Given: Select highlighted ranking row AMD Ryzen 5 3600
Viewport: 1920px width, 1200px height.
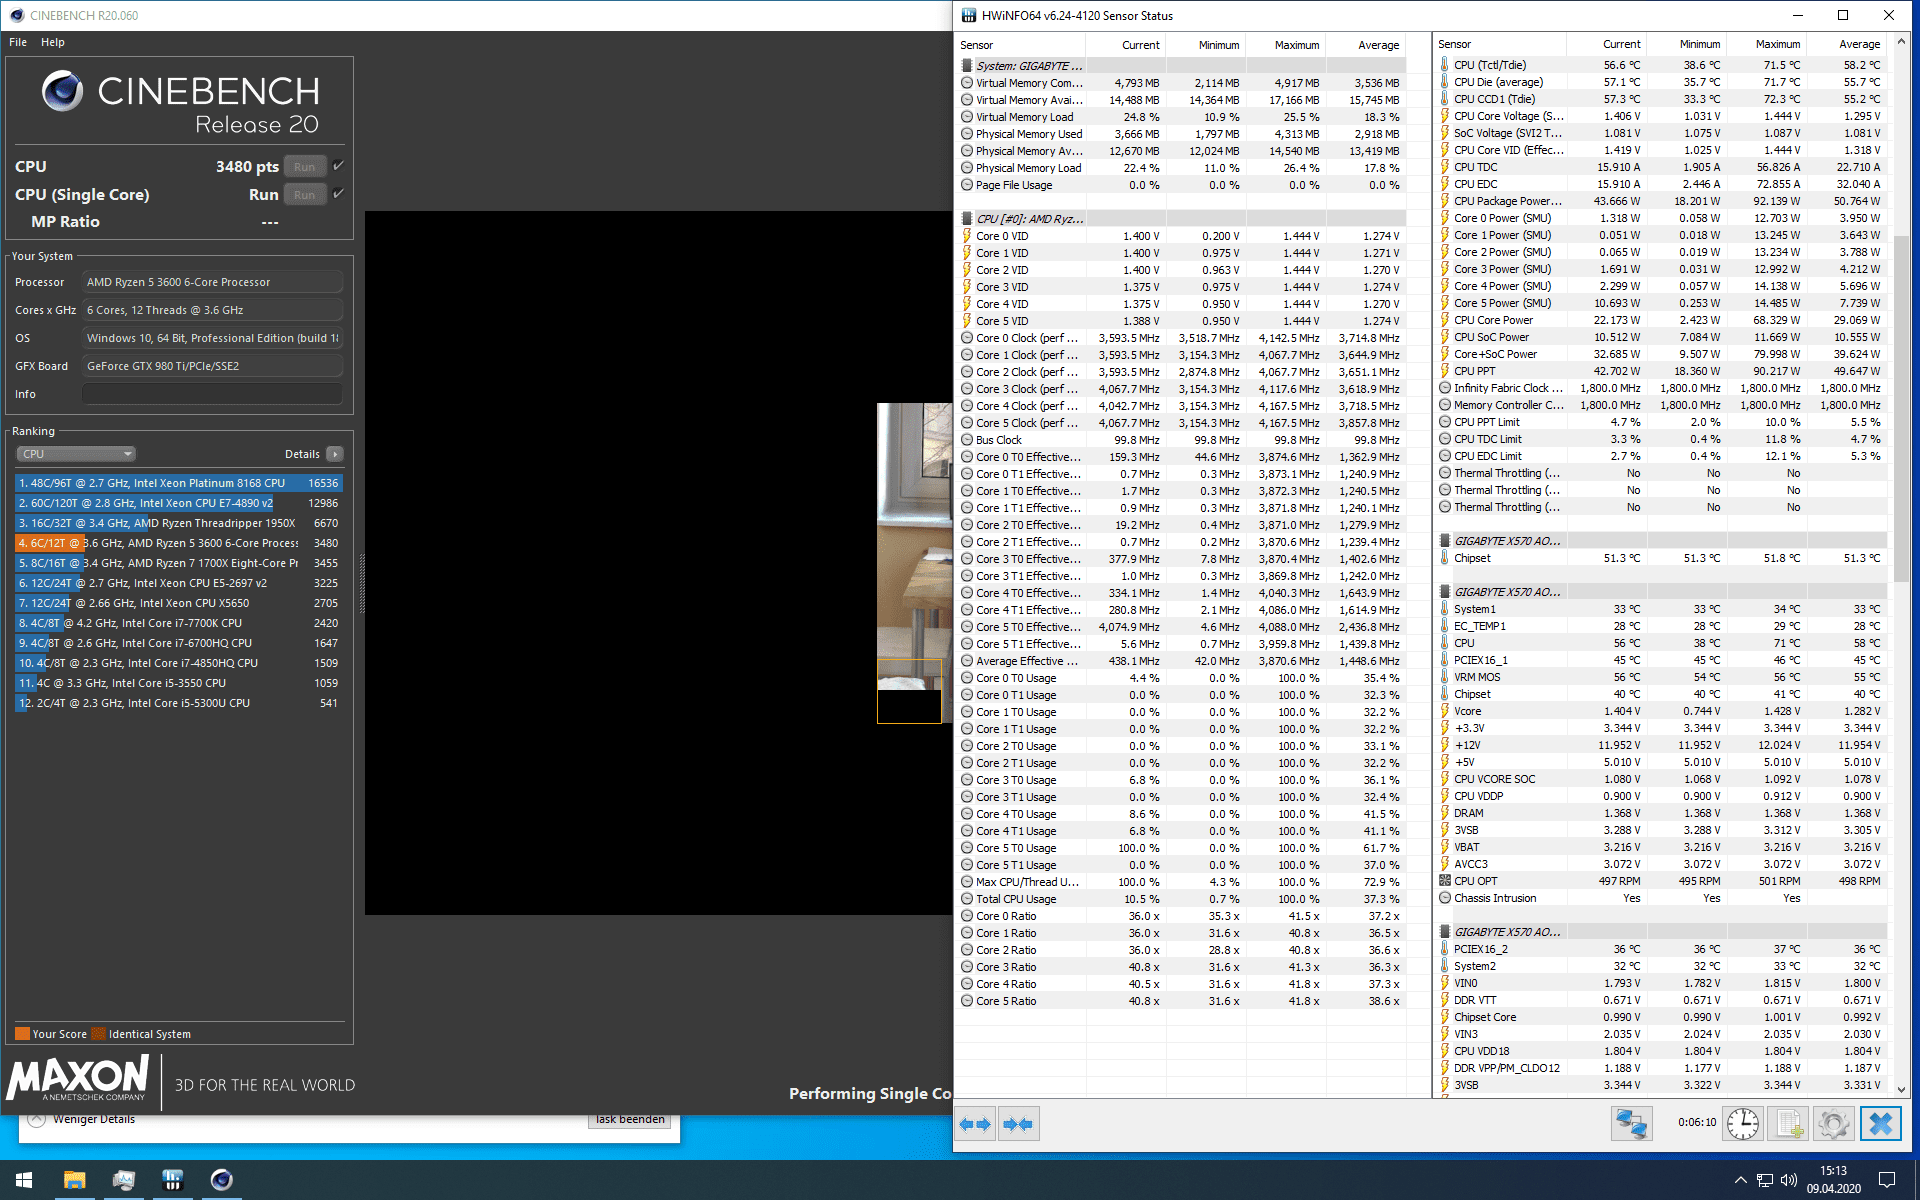Looking at the screenshot, I should coord(179,543).
